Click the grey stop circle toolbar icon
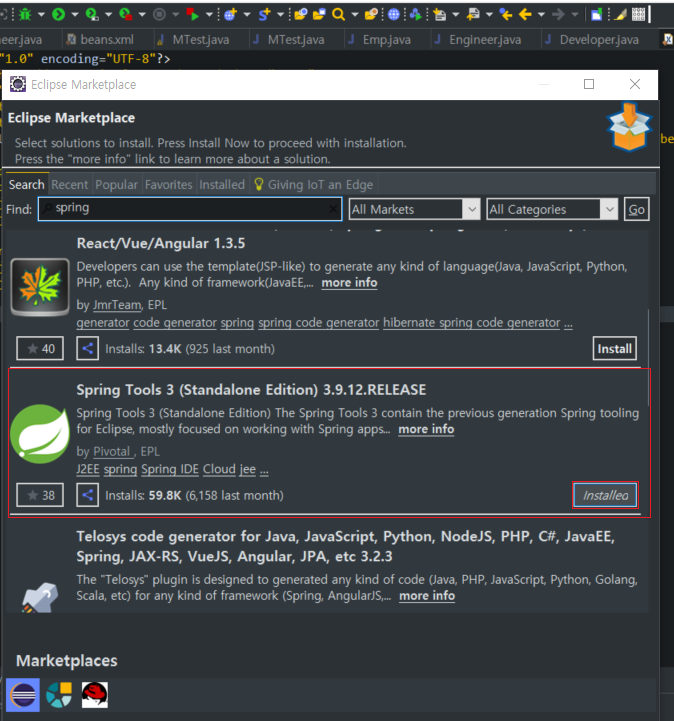674x721 pixels. click(159, 15)
